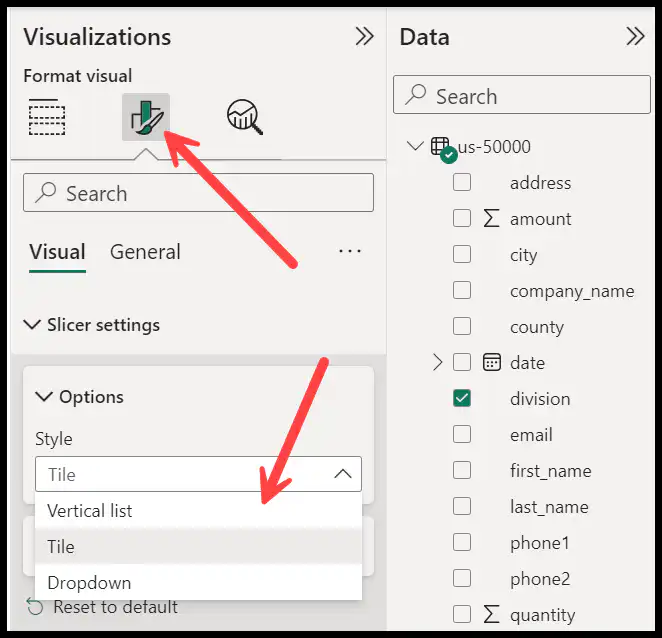
Task: Select the Format visual paintbrush icon
Action: (x=146, y=117)
